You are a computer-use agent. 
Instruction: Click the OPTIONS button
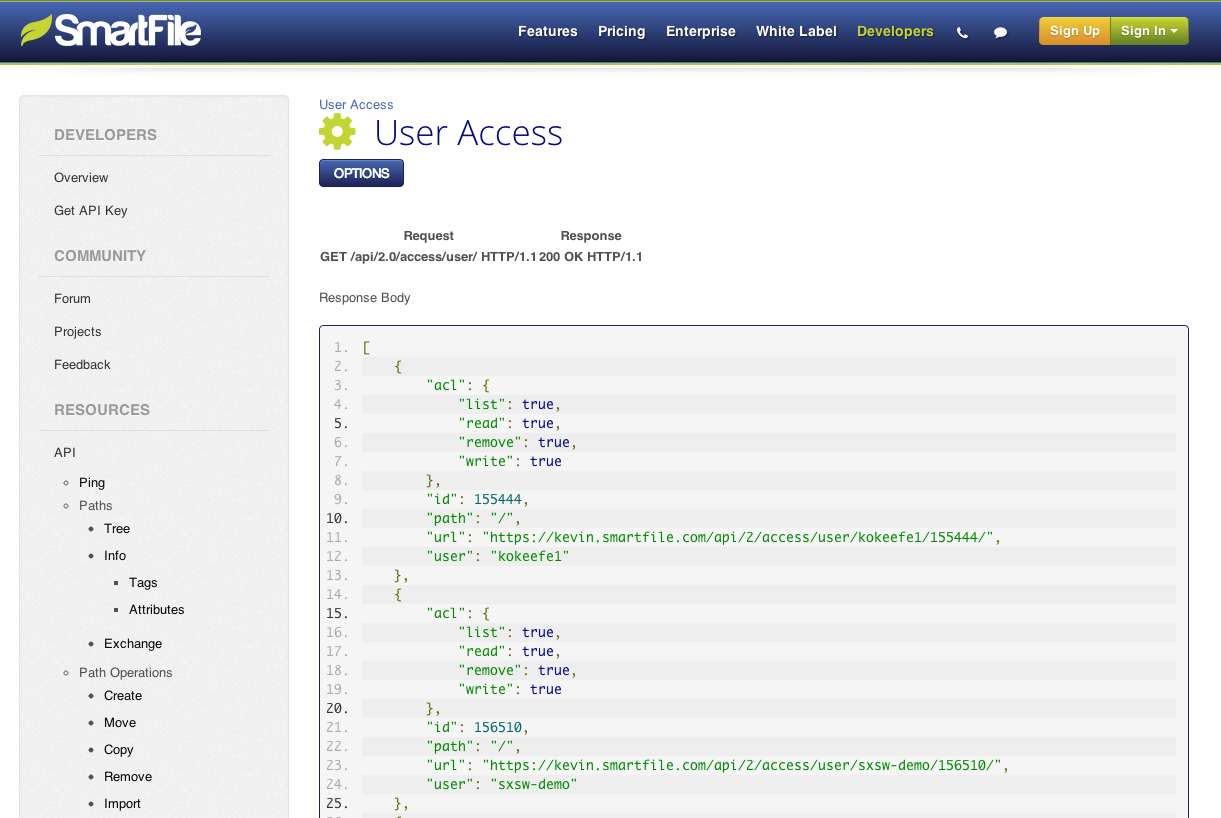pos(361,172)
